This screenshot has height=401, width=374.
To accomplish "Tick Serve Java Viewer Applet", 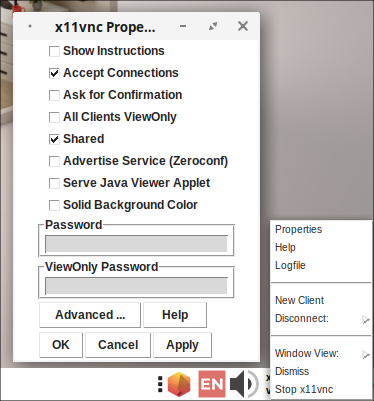I will 54,183.
